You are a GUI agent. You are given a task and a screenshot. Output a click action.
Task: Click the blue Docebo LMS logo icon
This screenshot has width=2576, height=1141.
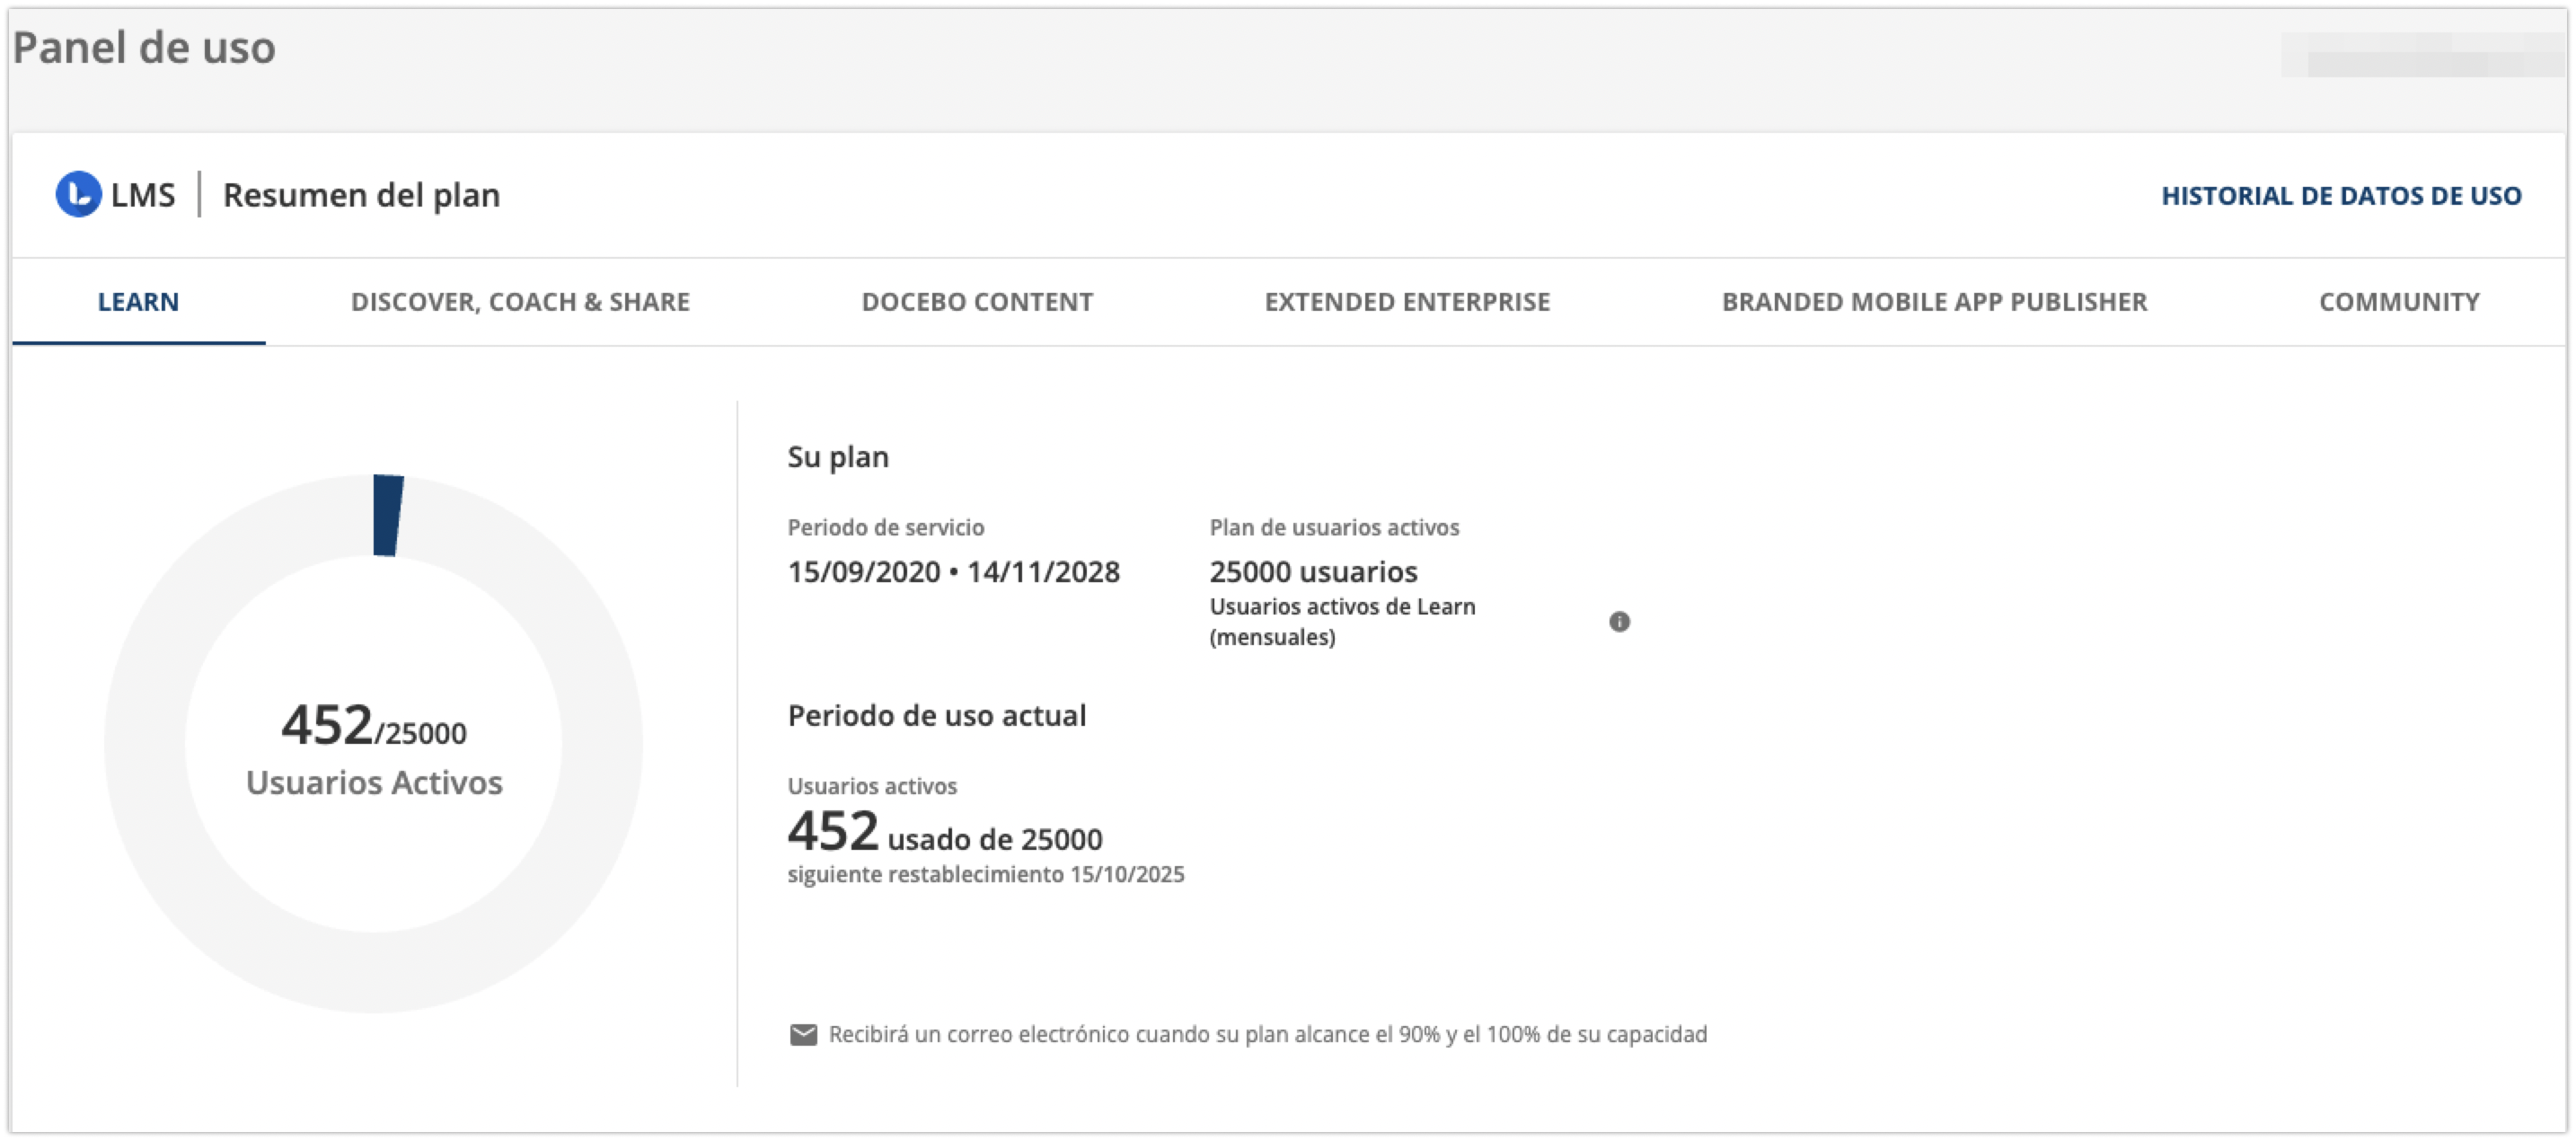[x=78, y=194]
